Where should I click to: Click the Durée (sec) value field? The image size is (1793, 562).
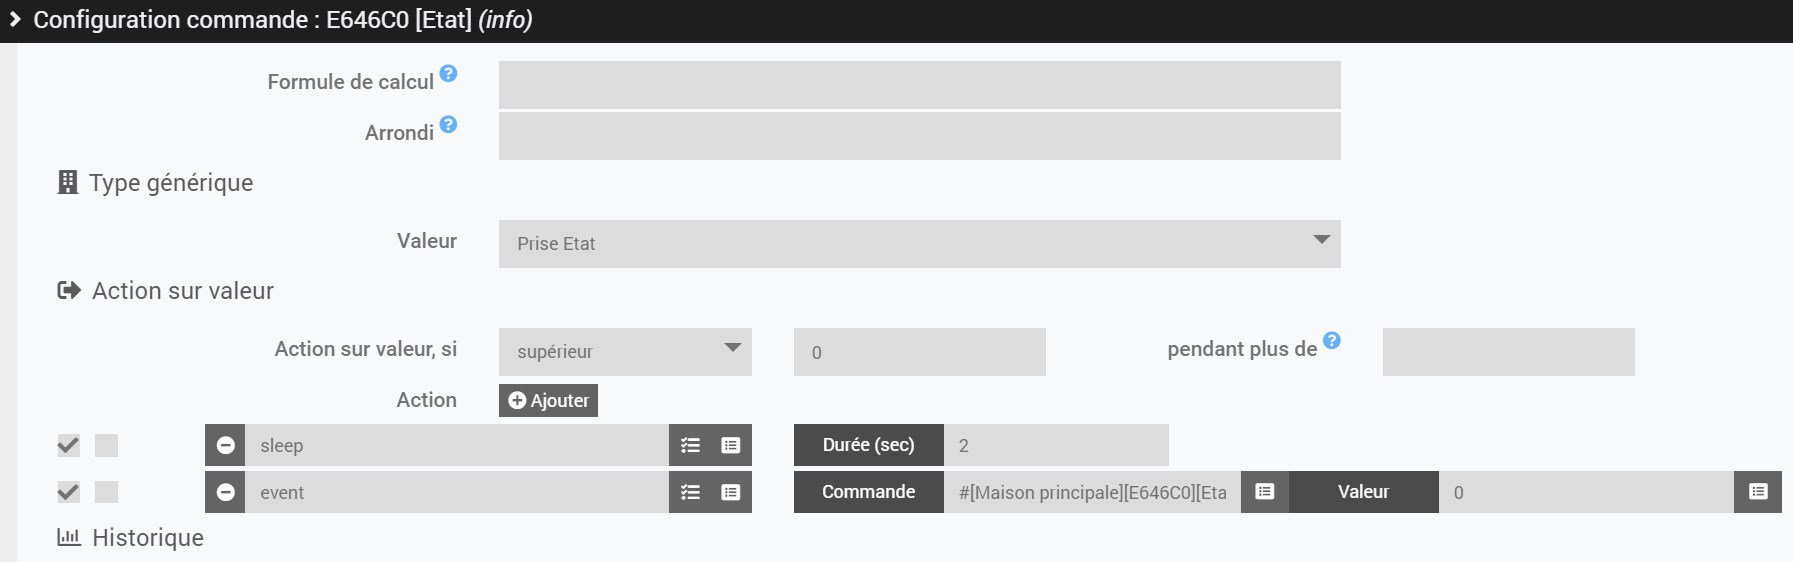pos(1056,445)
